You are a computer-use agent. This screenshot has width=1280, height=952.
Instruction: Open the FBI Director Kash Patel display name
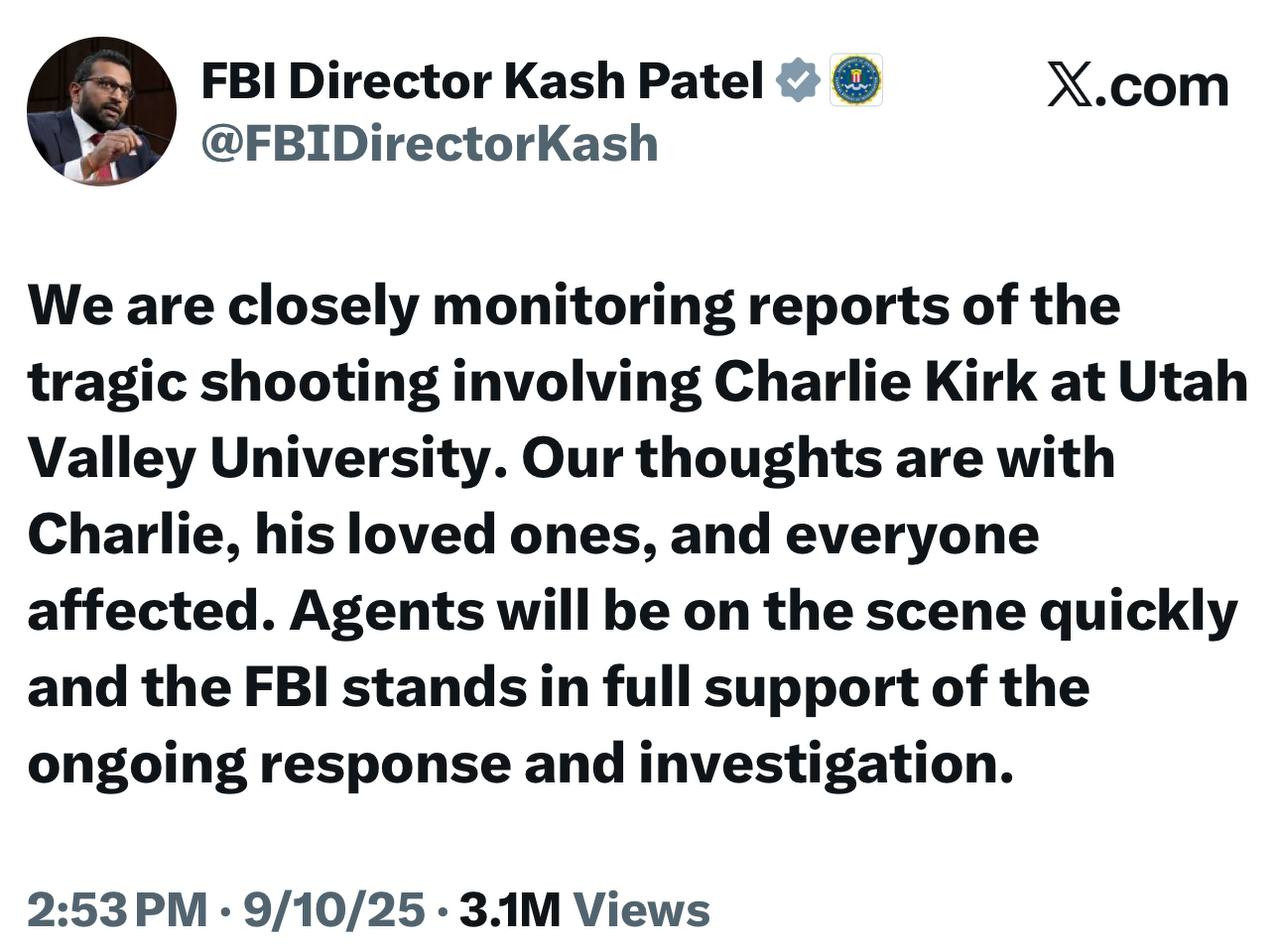(x=482, y=81)
